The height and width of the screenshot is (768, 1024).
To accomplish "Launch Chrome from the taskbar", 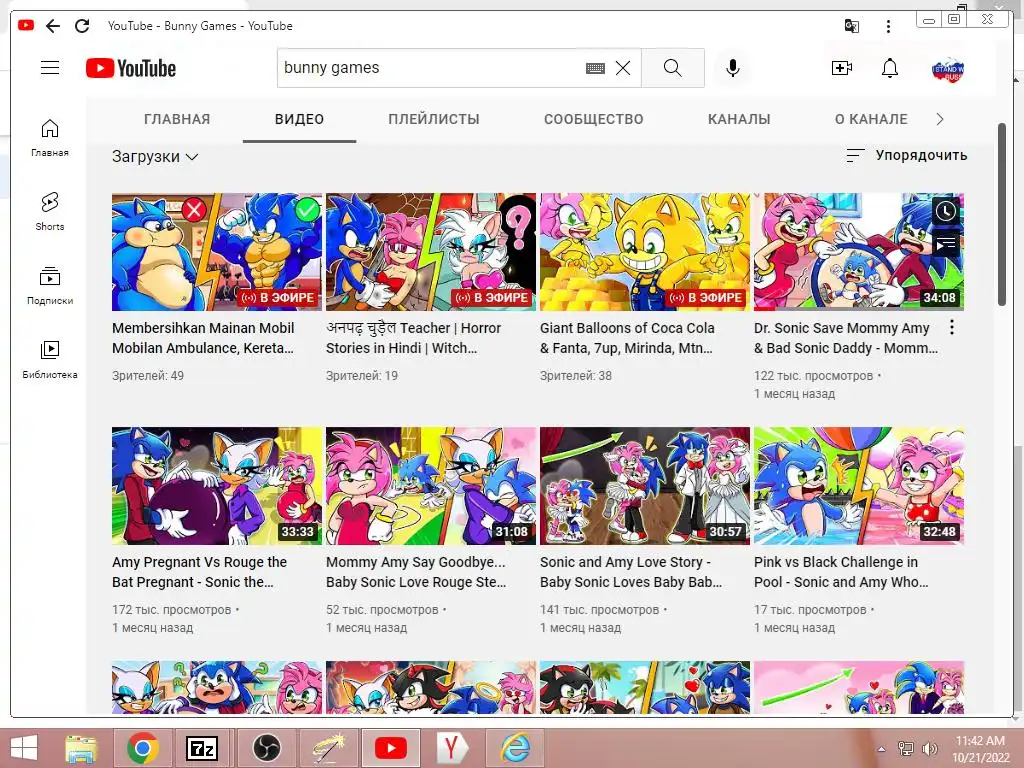I will (x=143, y=748).
